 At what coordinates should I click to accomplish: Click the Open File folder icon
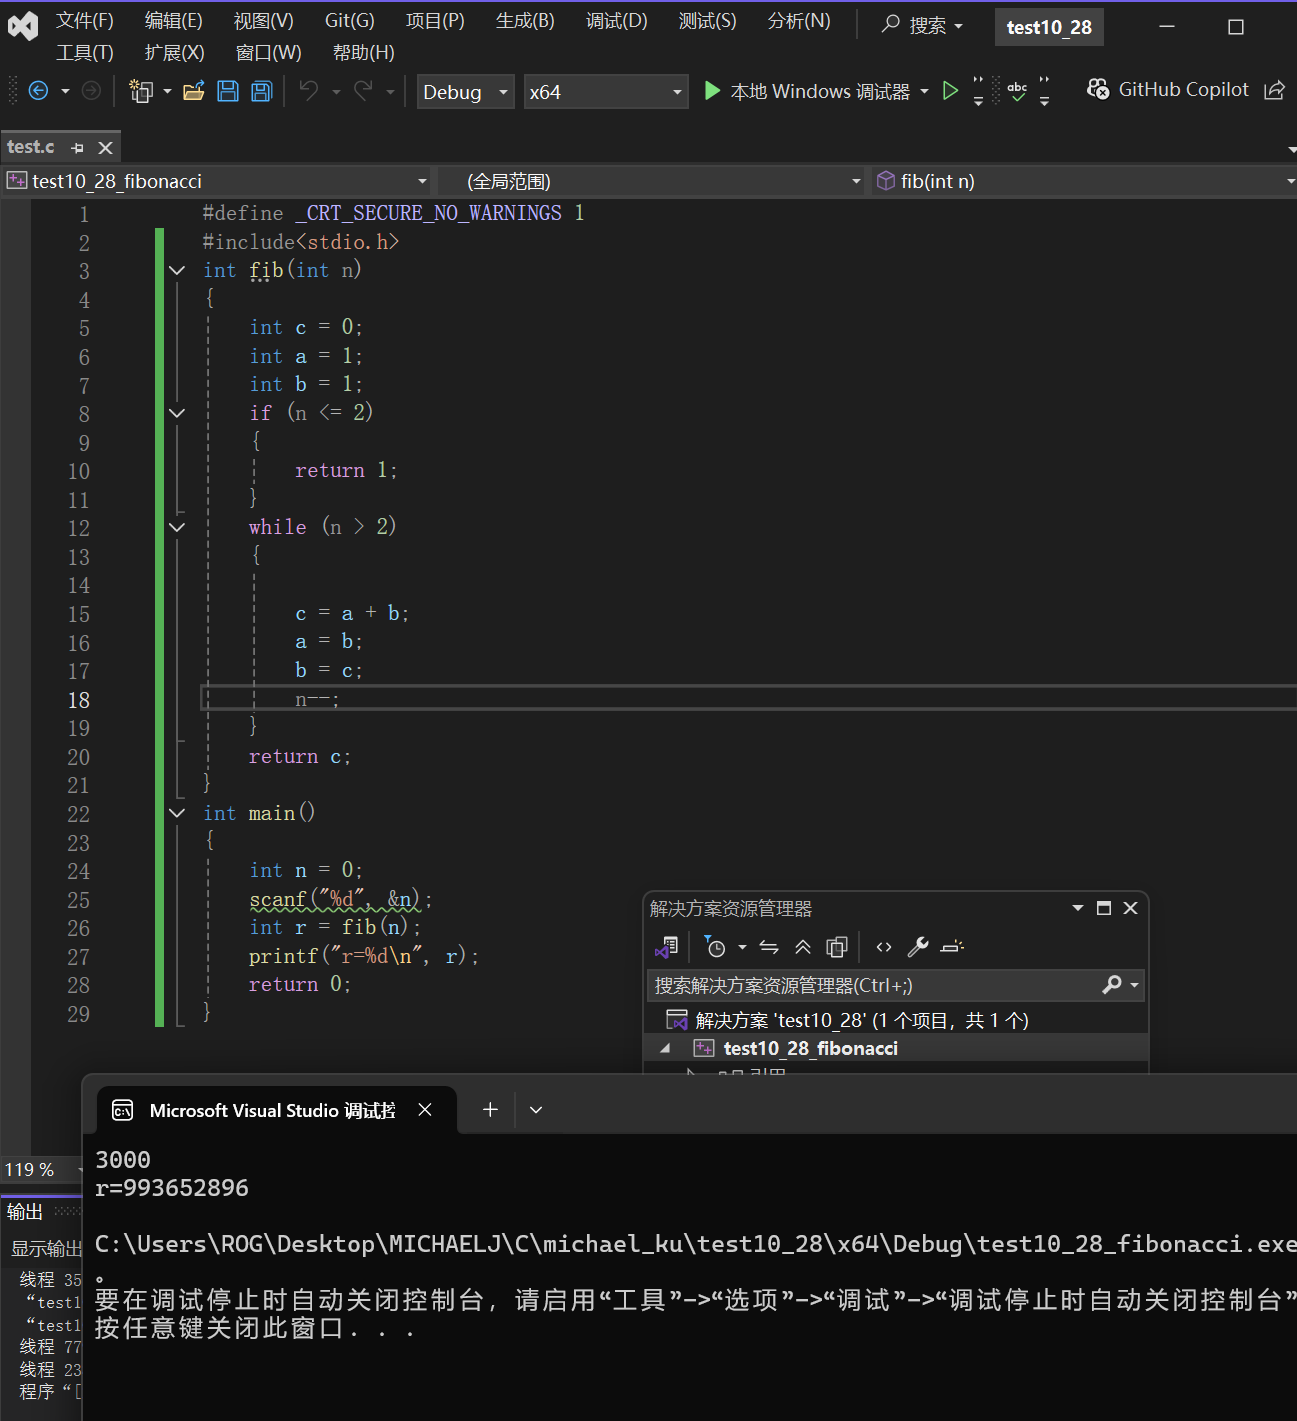pos(194,91)
